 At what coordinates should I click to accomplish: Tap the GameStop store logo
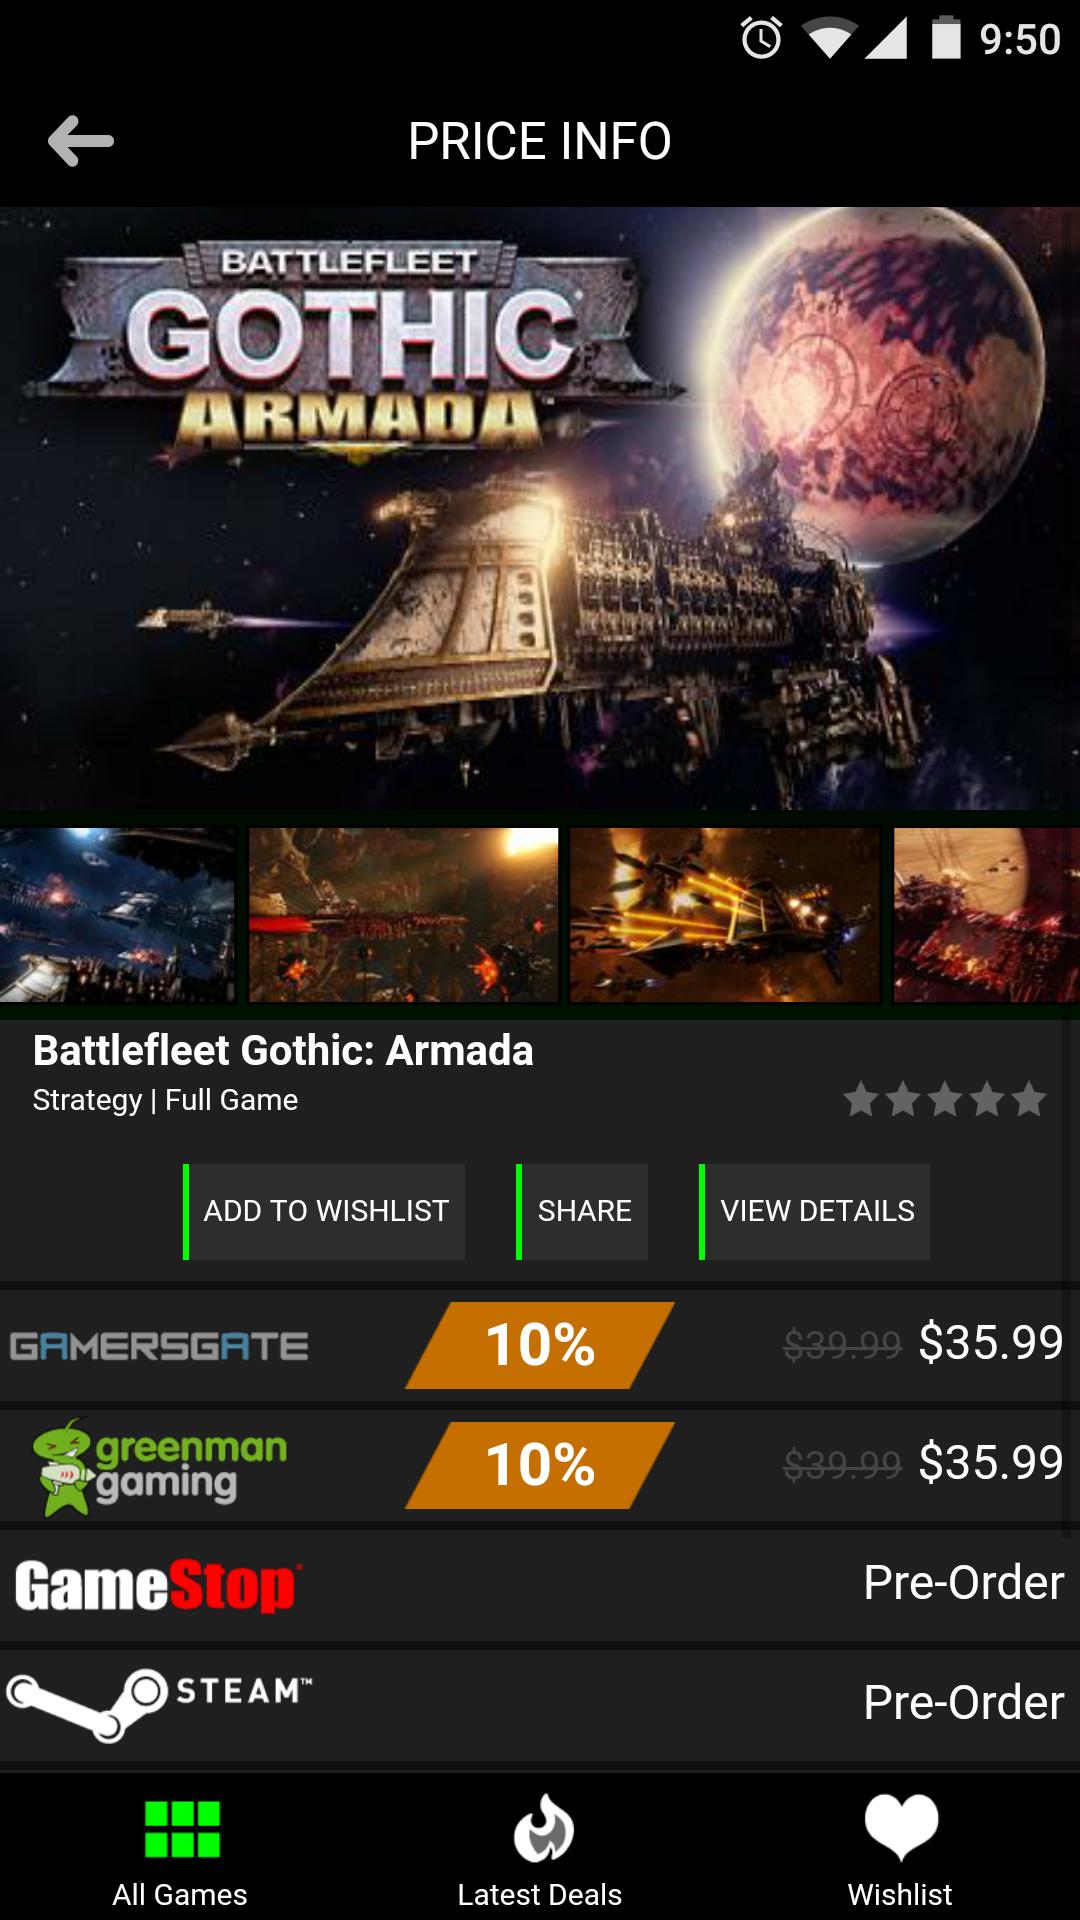pyautogui.click(x=158, y=1586)
